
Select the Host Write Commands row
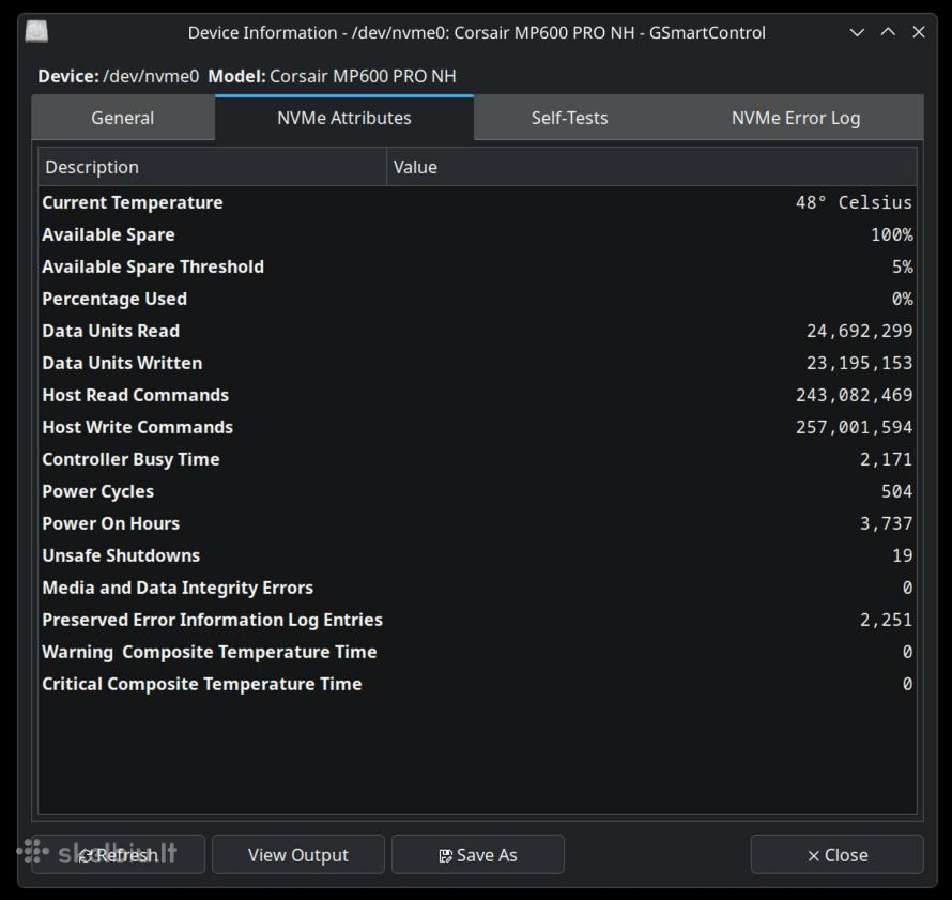point(477,427)
